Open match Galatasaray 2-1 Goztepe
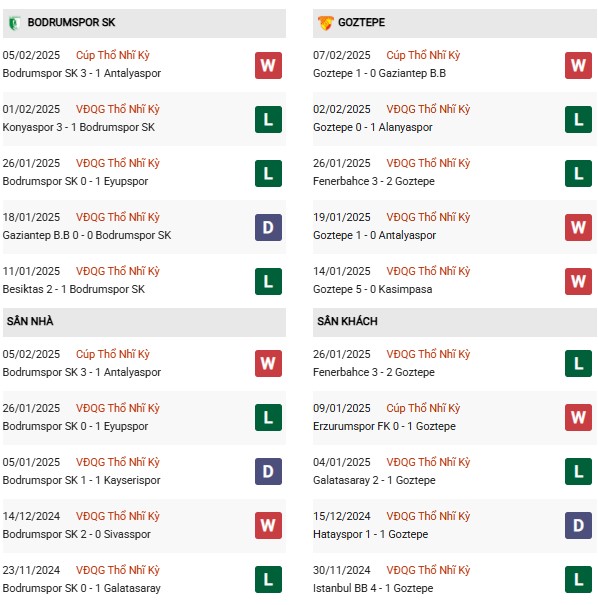This screenshot has height=605, width=598. 374,480
